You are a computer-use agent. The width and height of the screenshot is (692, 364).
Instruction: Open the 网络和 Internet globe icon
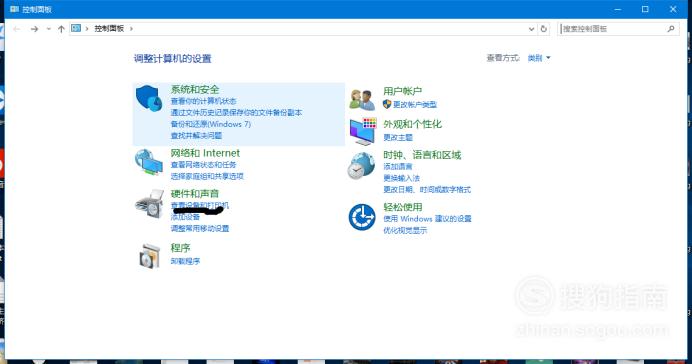(149, 162)
